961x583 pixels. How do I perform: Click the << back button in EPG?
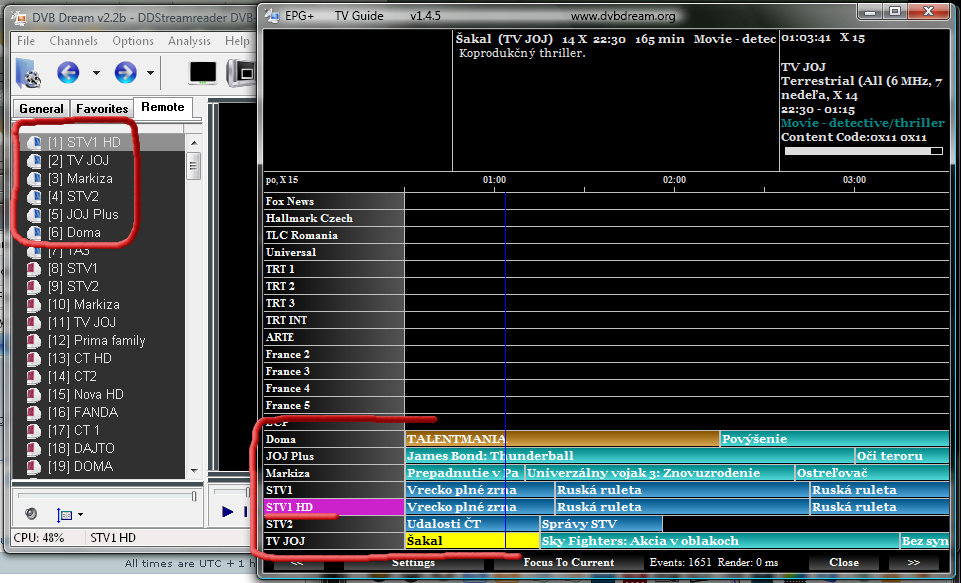tap(297, 562)
